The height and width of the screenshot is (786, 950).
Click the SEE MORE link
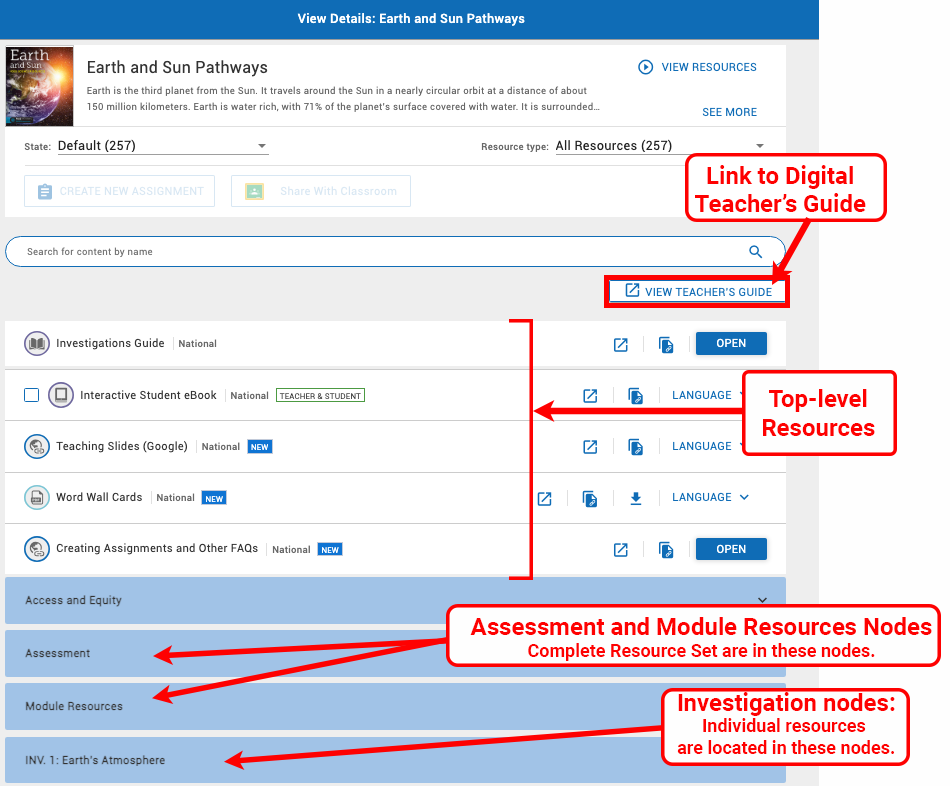pos(729,112)
